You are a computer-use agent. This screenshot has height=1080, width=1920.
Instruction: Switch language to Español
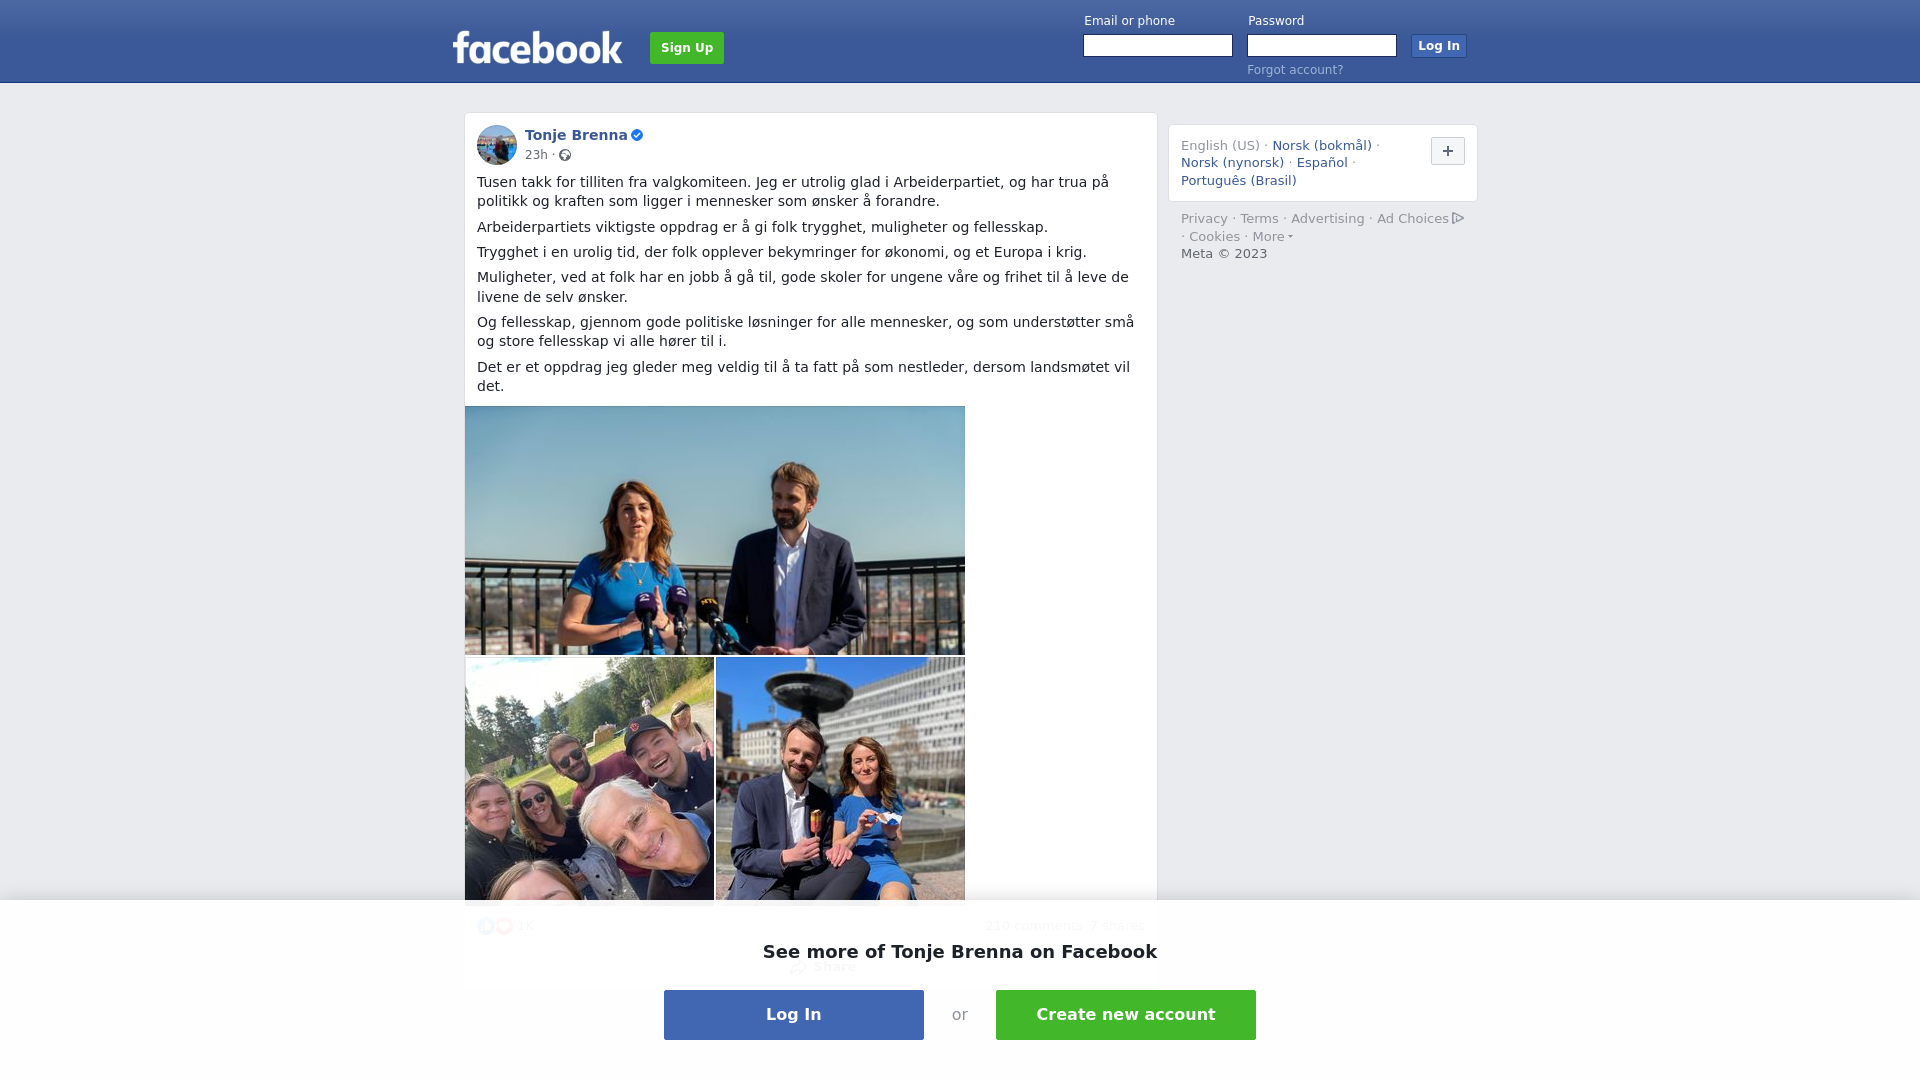click(1322, 163)
